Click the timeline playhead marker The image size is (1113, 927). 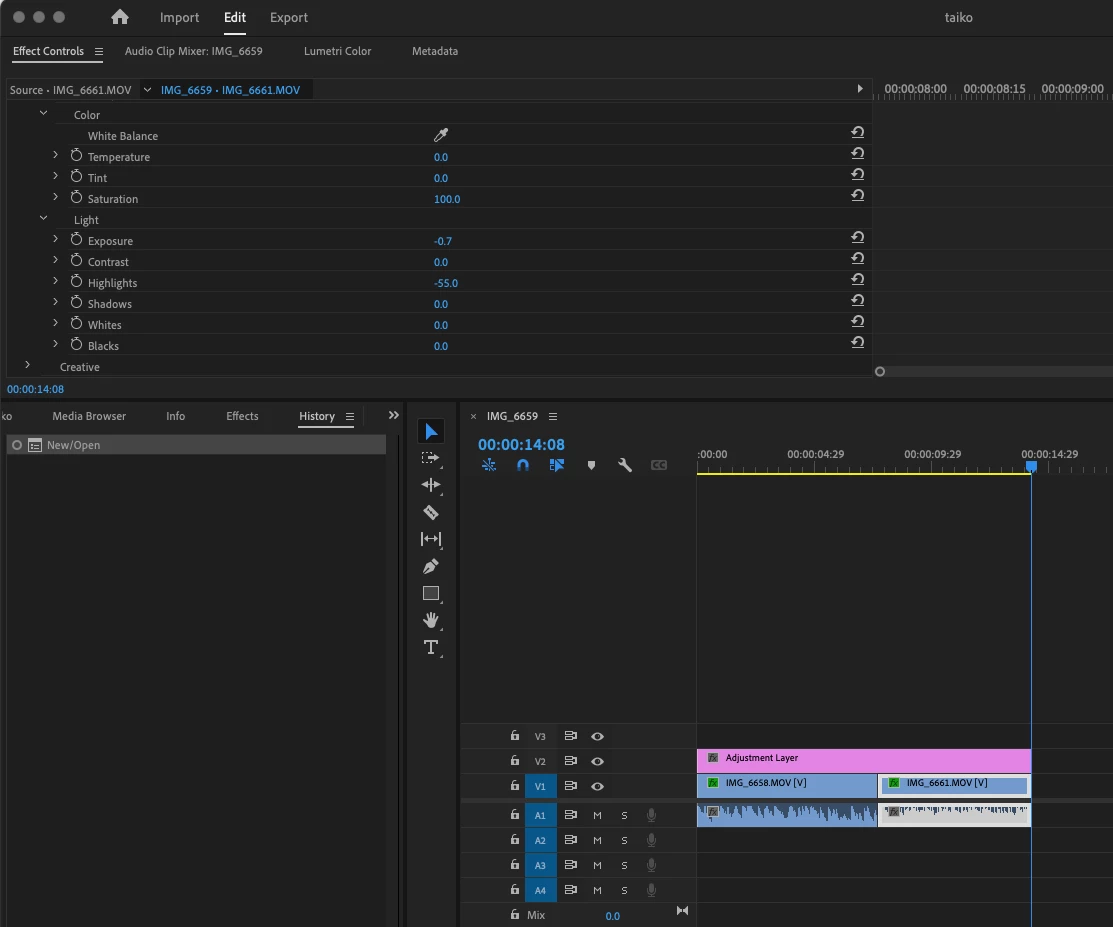tap(1031, 466)
